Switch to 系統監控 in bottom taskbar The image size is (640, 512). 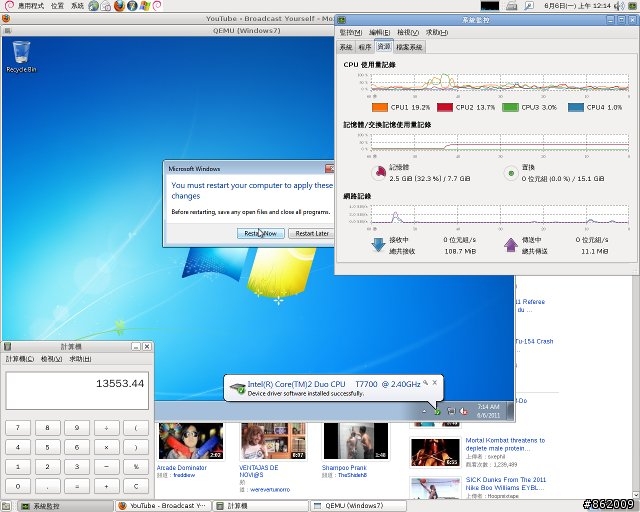pos(66,506)
